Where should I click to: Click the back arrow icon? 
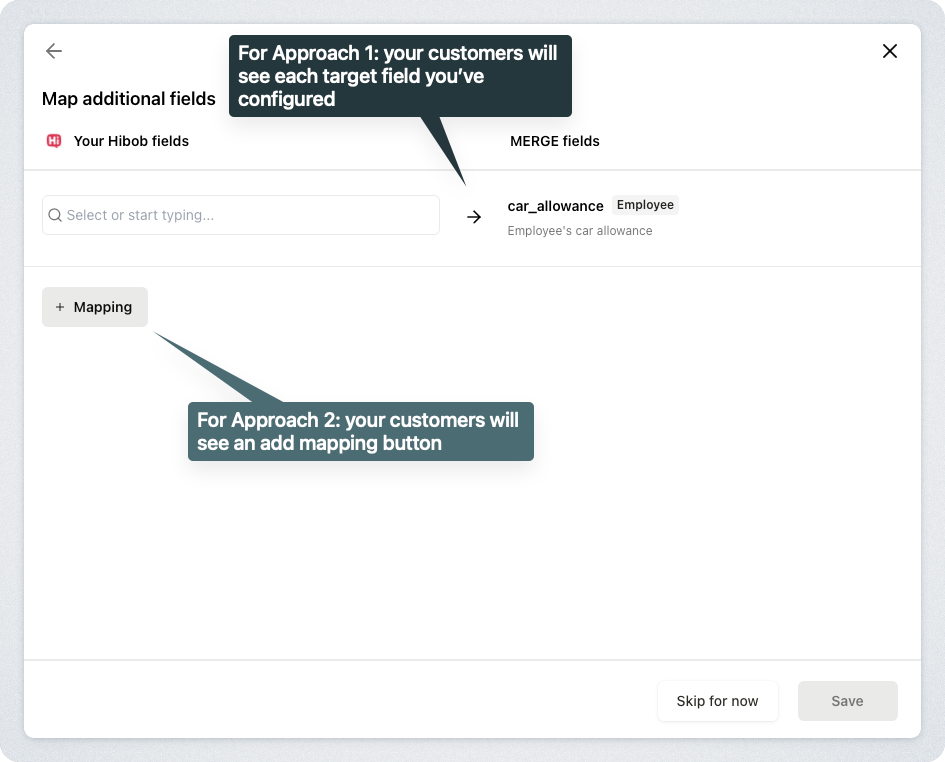point(54,51)
